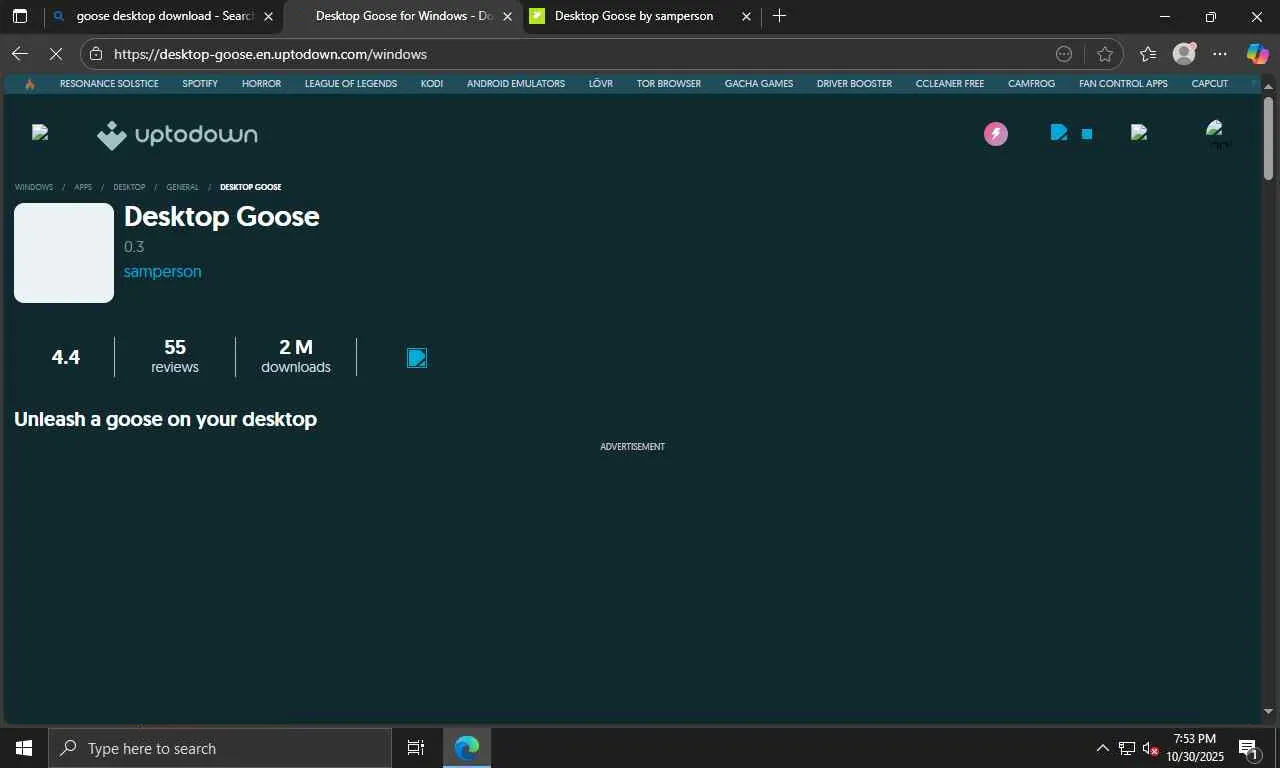Viewport: 1280px width, 768px height.
Task: Open the HORROR trending link
Action: (x=261, y=84)
